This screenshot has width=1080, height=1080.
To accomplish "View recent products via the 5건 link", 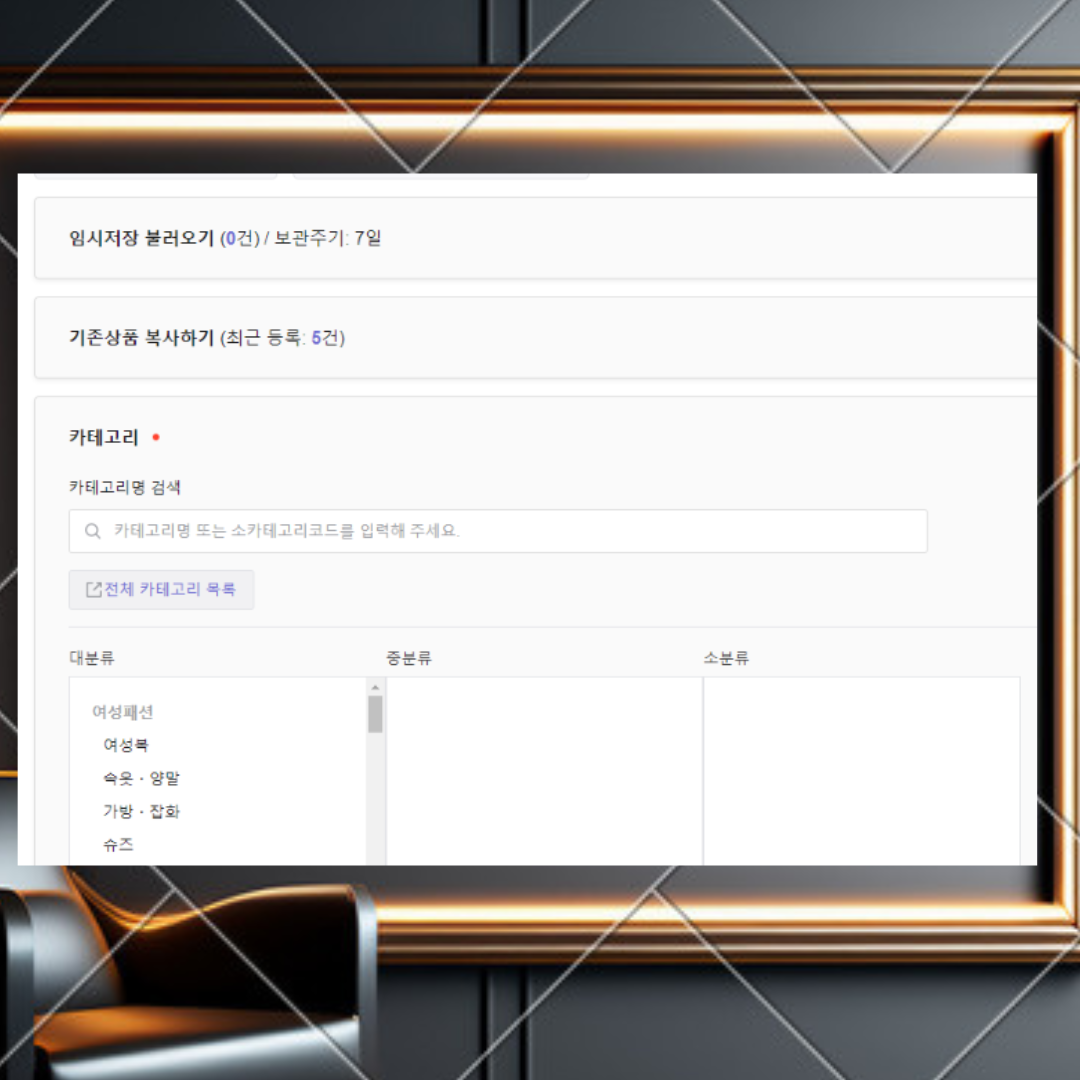I will [x=325, y=337].
